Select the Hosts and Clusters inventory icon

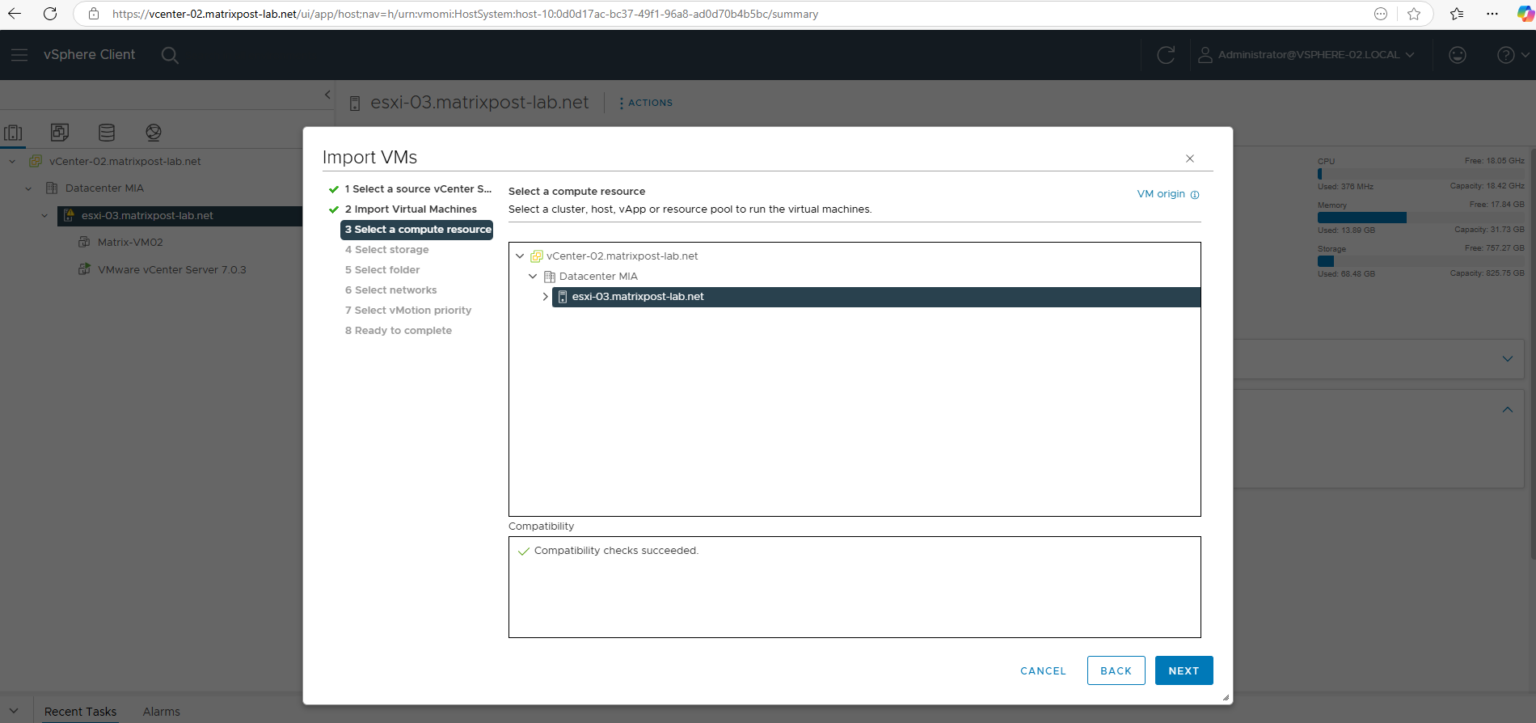14,131
